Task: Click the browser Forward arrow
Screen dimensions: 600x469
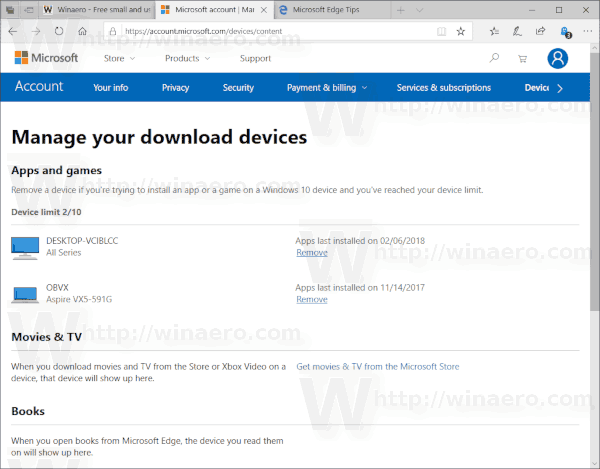Action: point(36,31)
